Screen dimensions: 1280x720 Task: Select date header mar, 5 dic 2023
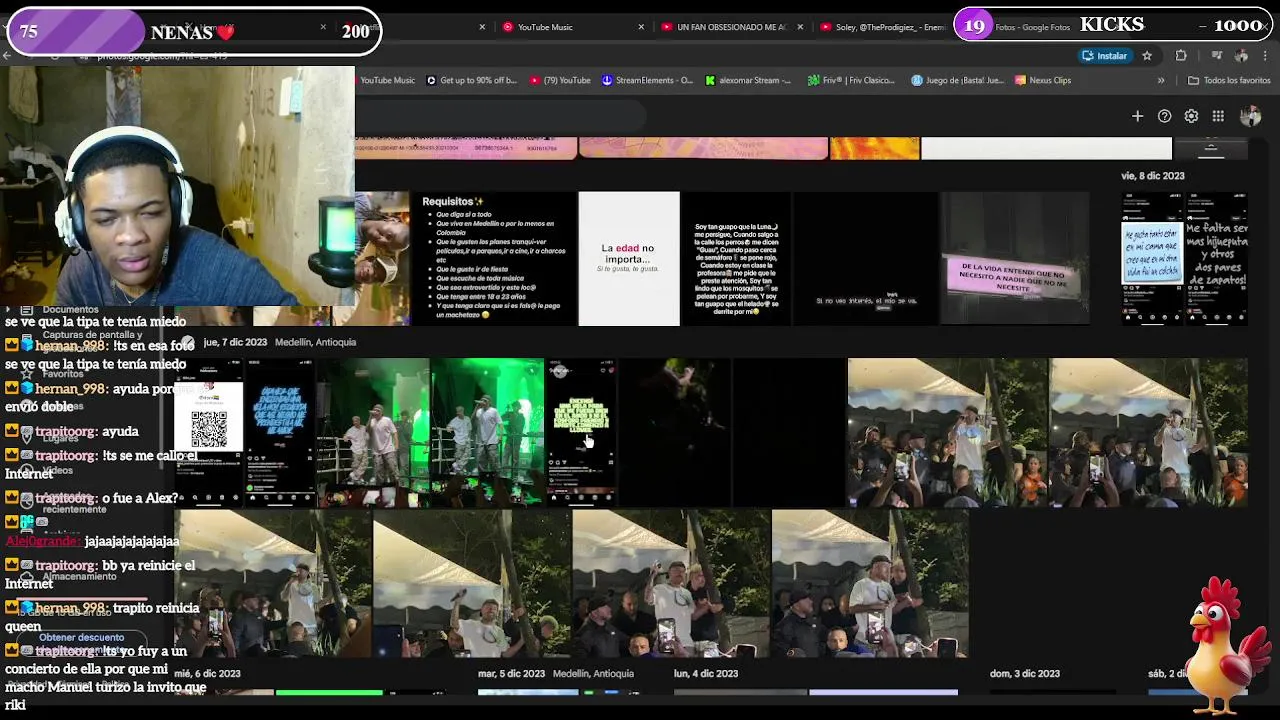point(511,674)
